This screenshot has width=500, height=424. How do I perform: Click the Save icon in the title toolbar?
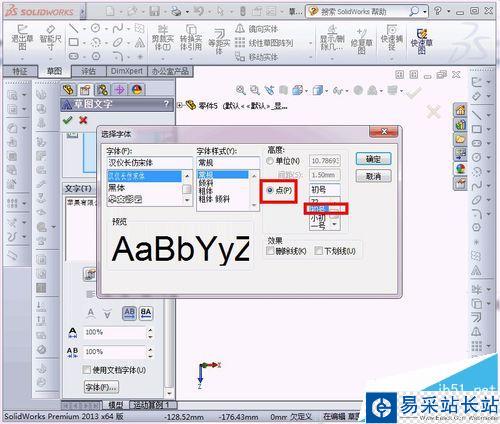(x=155, y=11)
